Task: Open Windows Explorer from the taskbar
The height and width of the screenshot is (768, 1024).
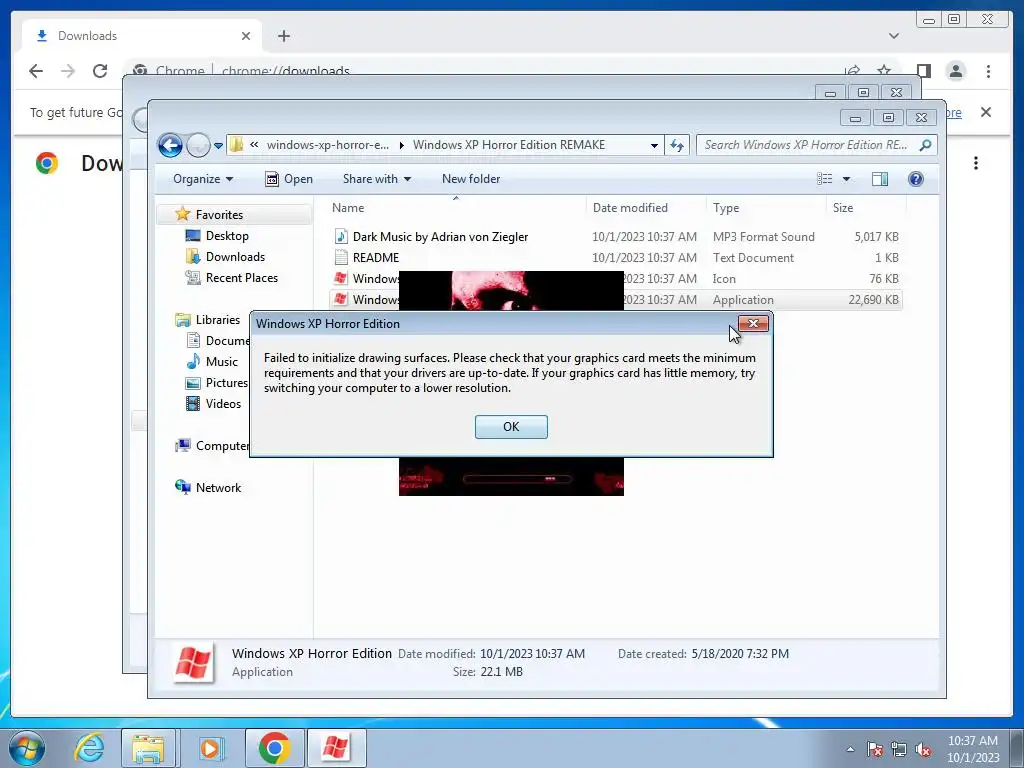Action: coord(148,748)
